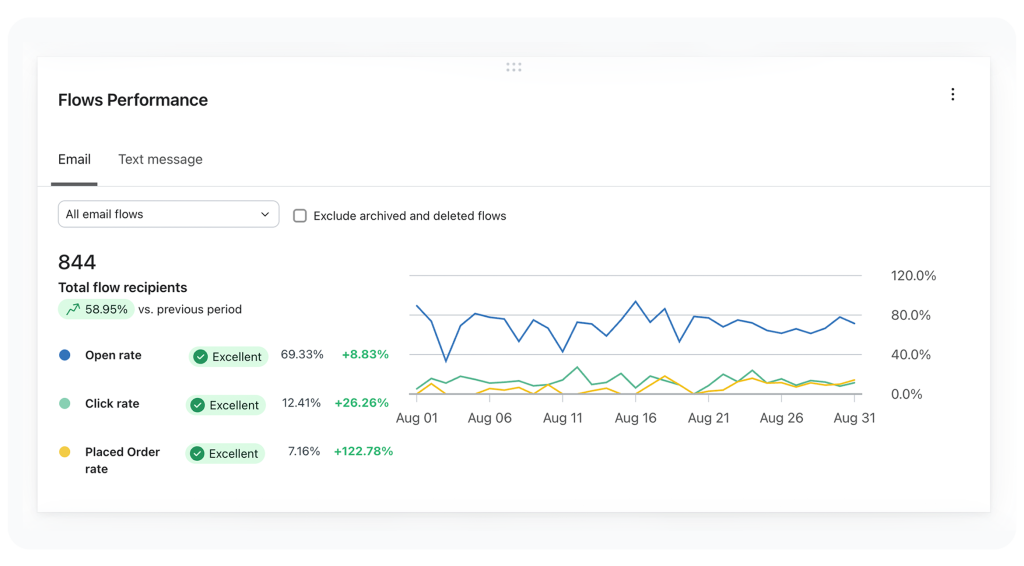Screen dimensions: 1024x566
Task: Click the Aug 06 axis label
Action: (x=489, y=418)
